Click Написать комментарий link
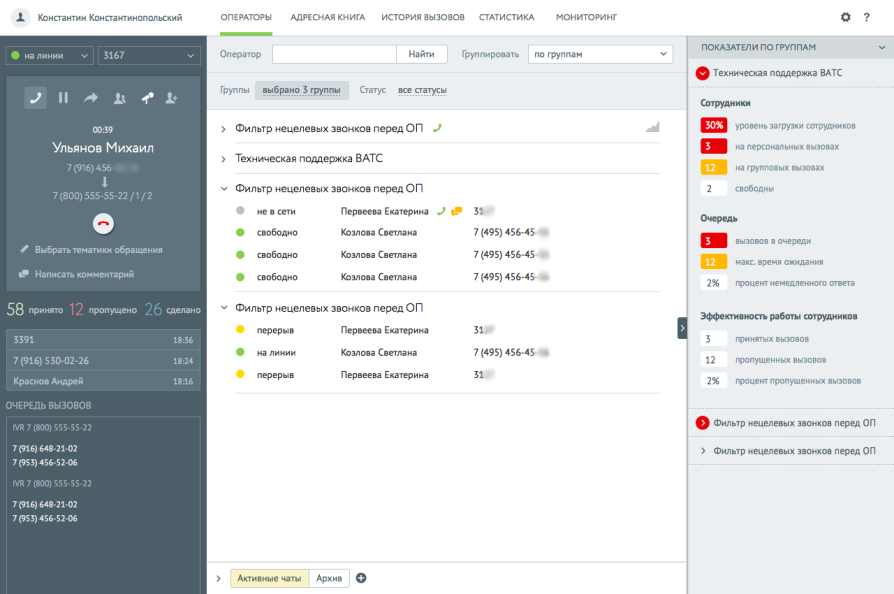Screen dimensions: 894x594 (84, 274)
